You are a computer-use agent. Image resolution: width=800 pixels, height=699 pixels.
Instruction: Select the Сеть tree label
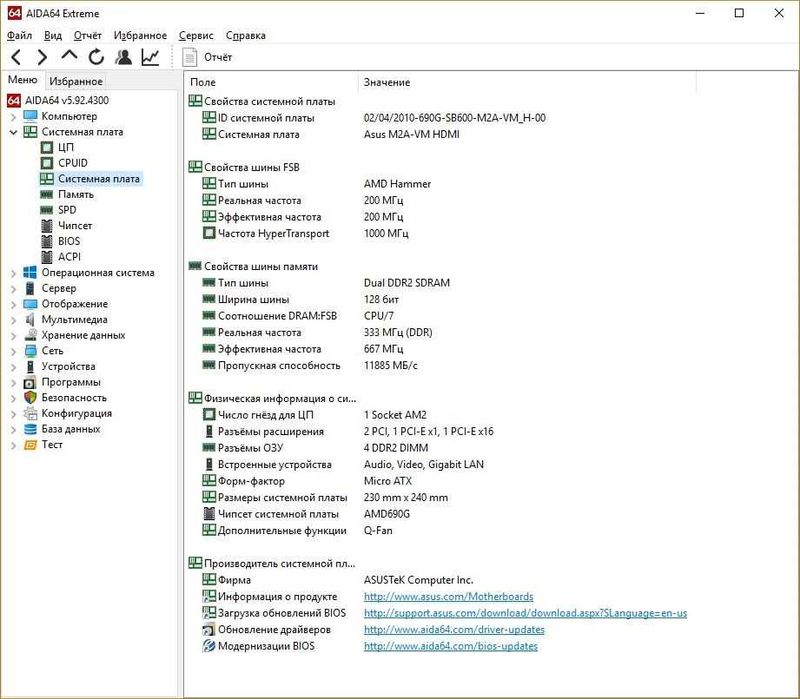pos(53,351)
